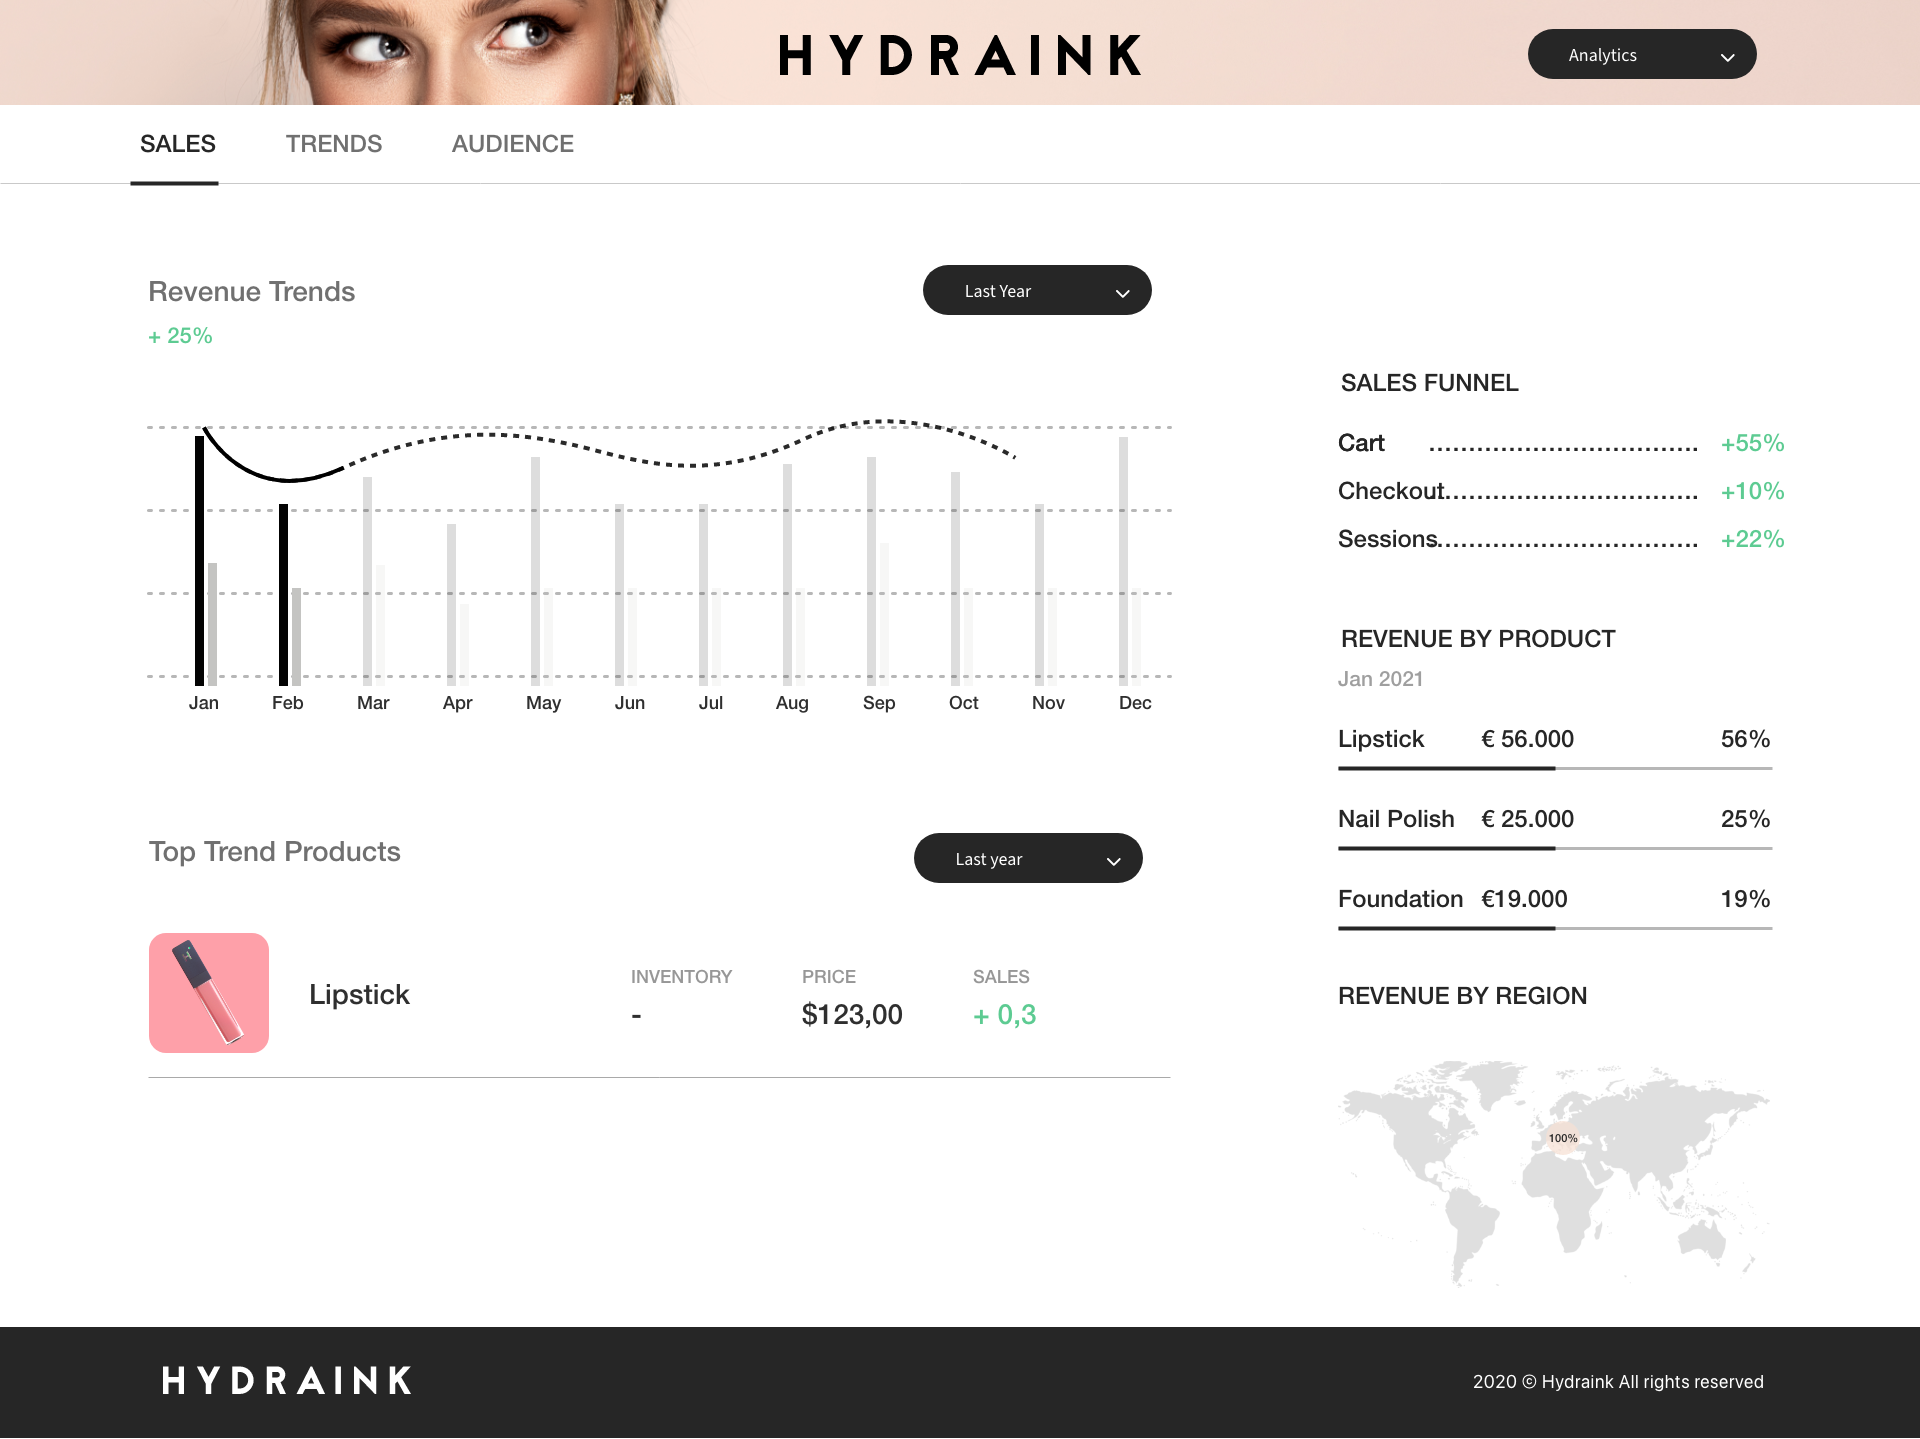Select the SALES tab
Screen dimensions: 1920x1439
pos(178,144)
